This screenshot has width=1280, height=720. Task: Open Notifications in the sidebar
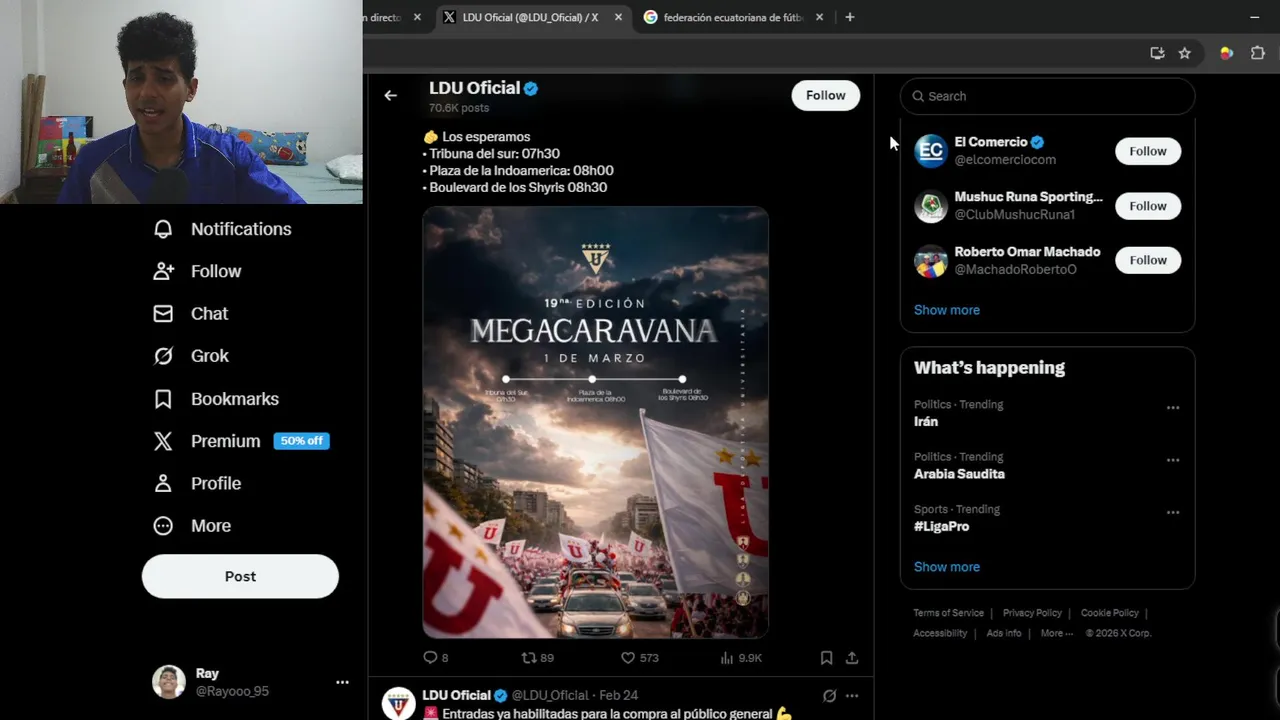pyautogui.click(x=222, y=229)
